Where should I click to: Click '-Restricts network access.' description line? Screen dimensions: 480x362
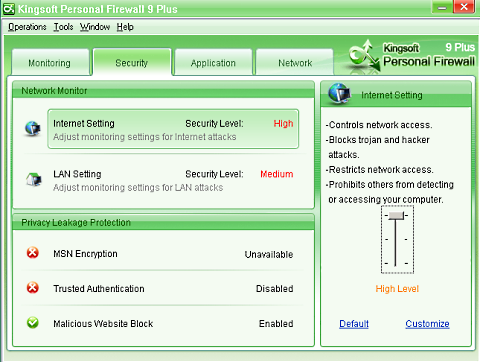[380, 170]
